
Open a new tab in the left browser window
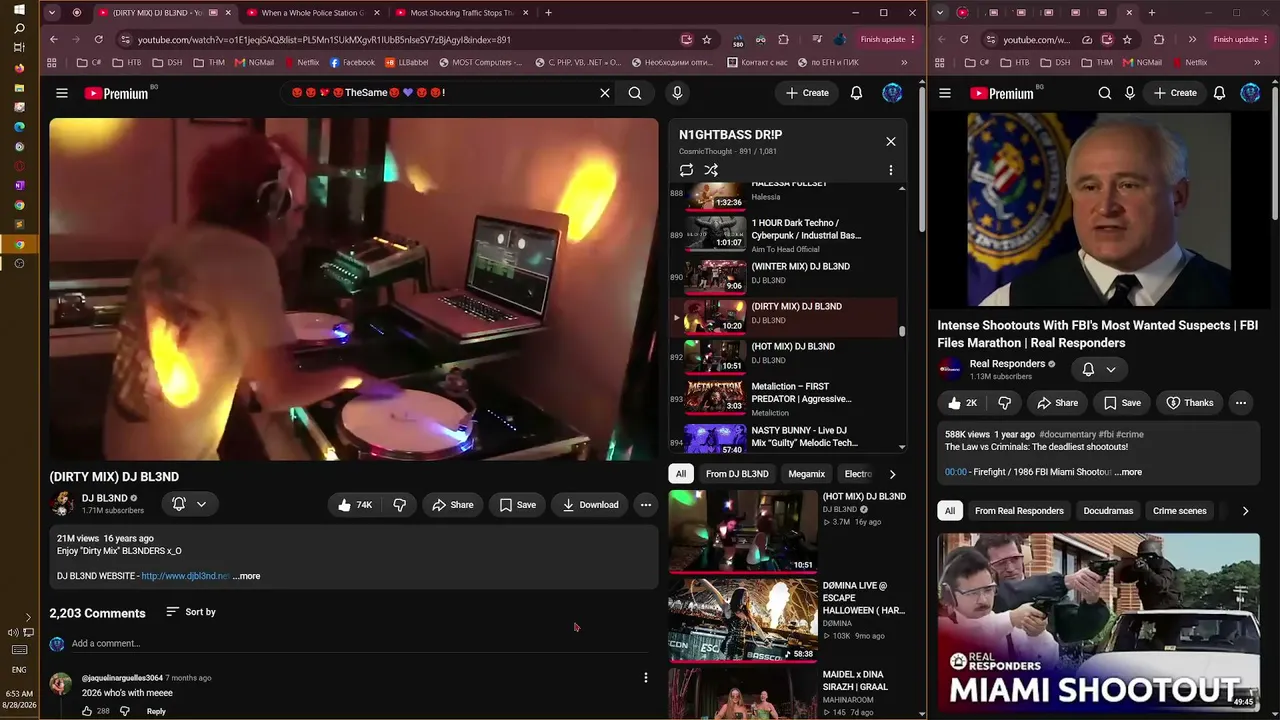tap(548, 13)
